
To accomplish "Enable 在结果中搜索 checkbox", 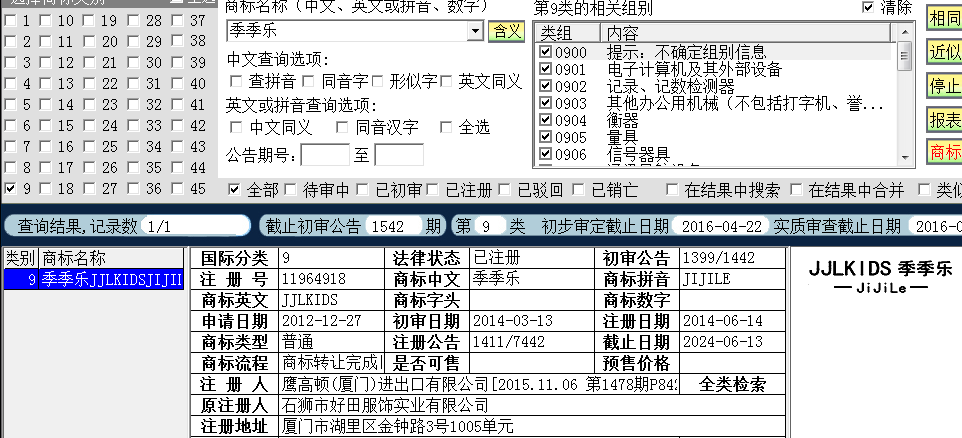I will tap(672, 190).
